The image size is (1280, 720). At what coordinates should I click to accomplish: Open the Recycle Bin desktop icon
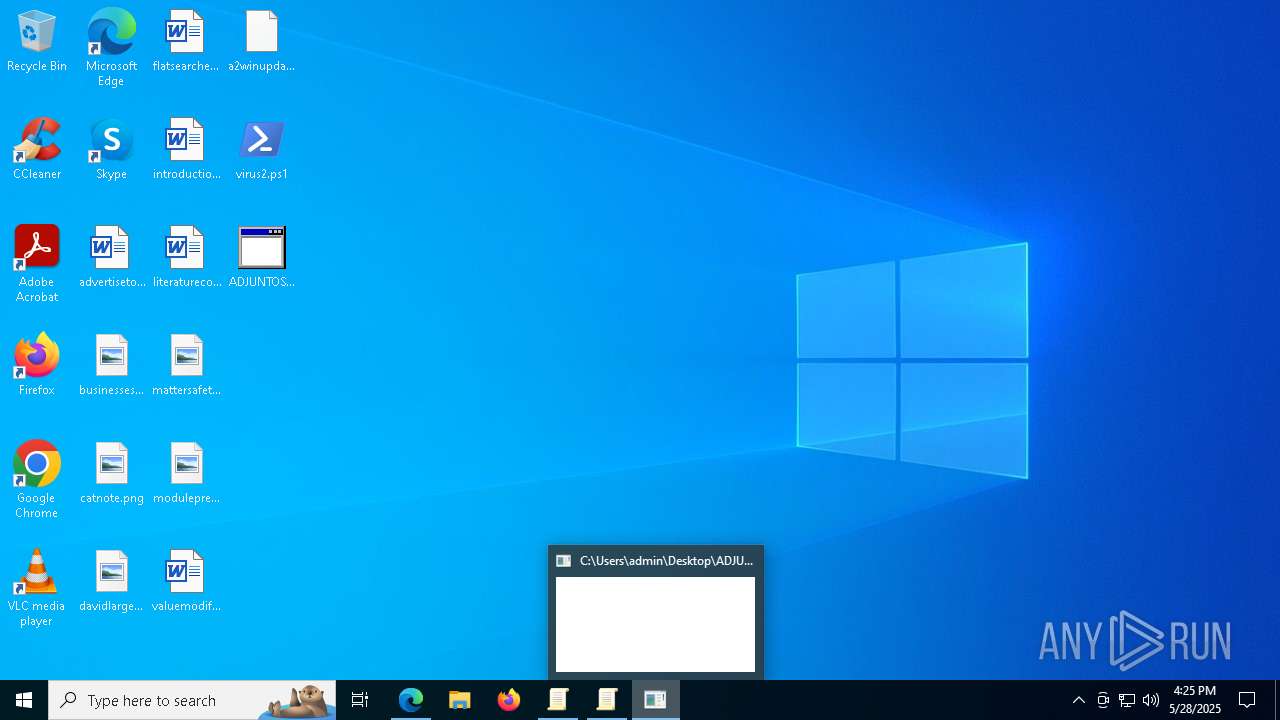click(x=37, y=41)
